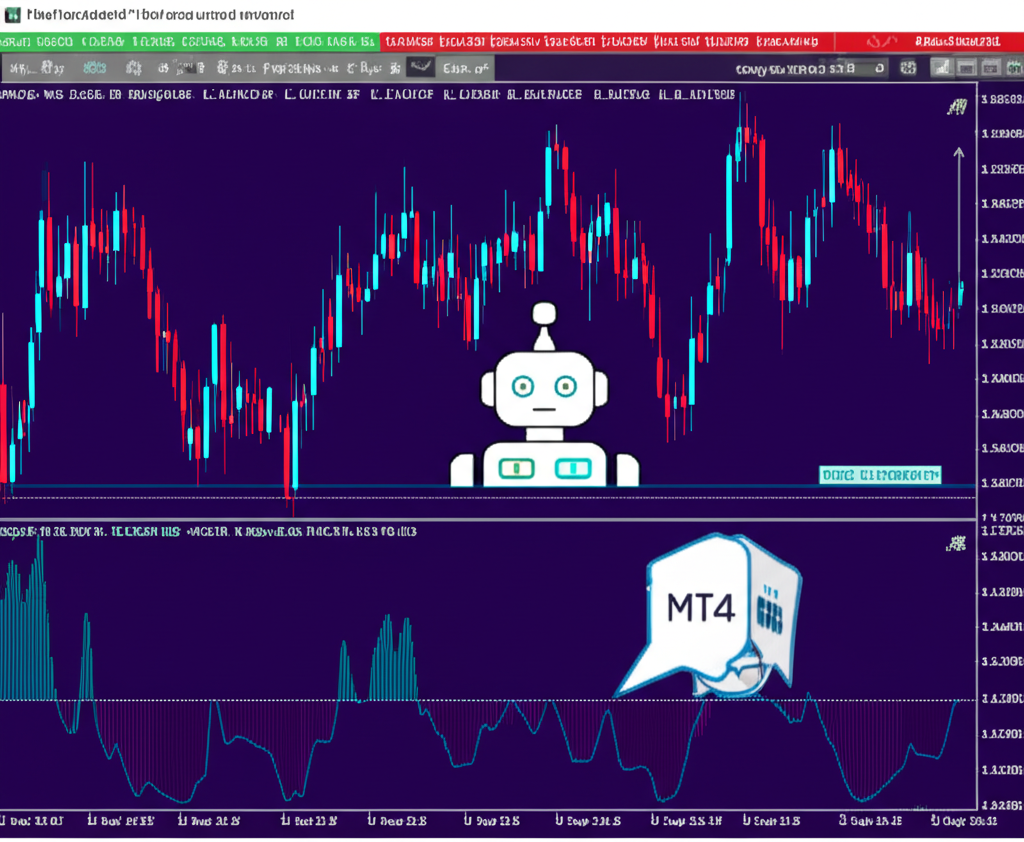
Task: Click small icon at top-right of price chart
Action: (x=957, y=107)
